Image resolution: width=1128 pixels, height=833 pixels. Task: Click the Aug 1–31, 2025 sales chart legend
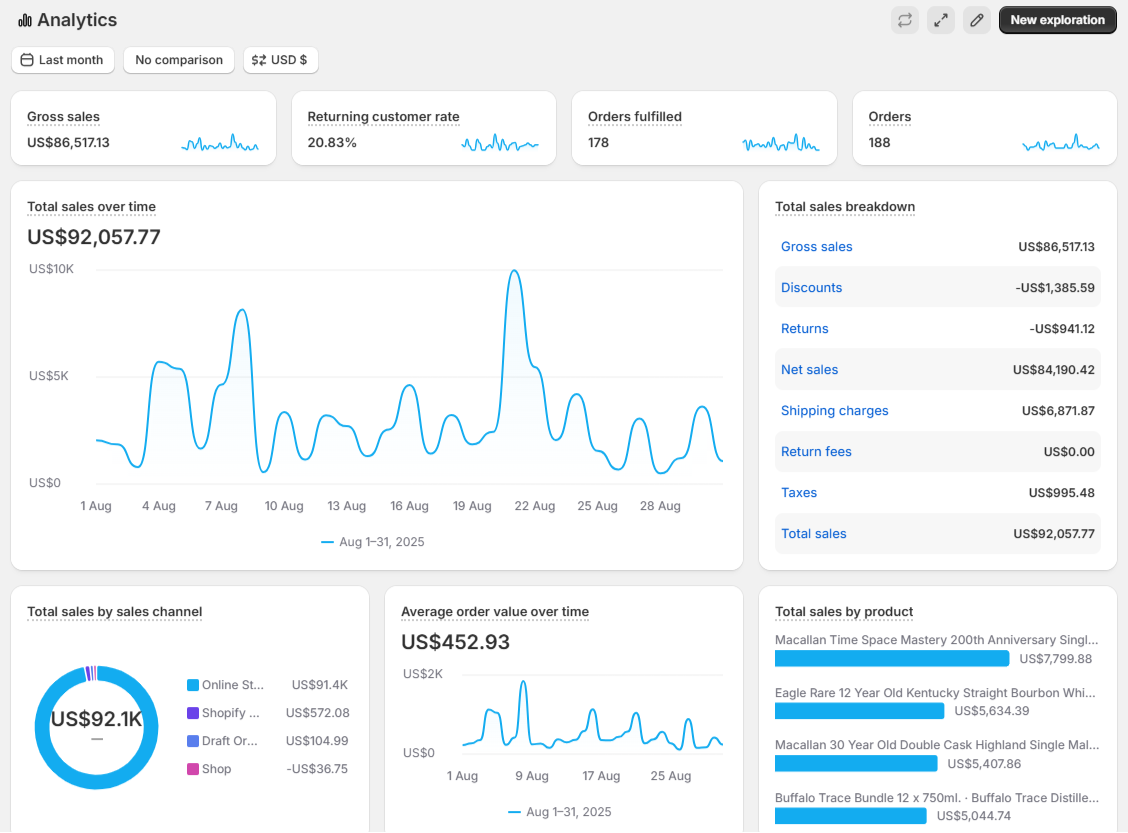[x=373, y=542]
